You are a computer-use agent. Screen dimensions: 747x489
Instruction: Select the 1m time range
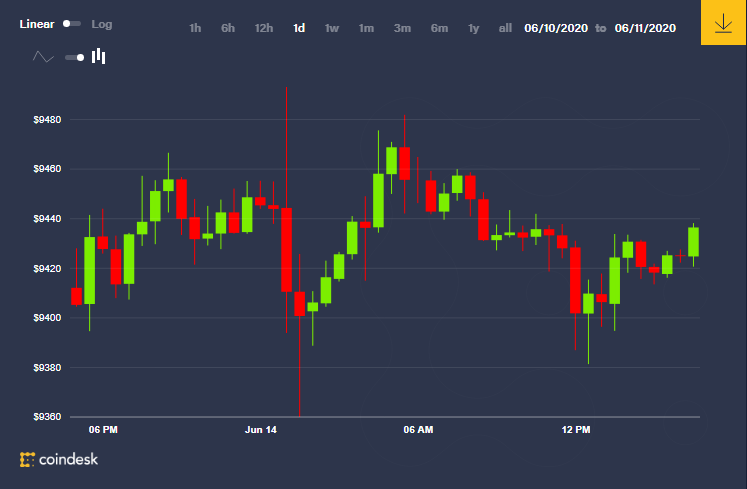(366, 28)
